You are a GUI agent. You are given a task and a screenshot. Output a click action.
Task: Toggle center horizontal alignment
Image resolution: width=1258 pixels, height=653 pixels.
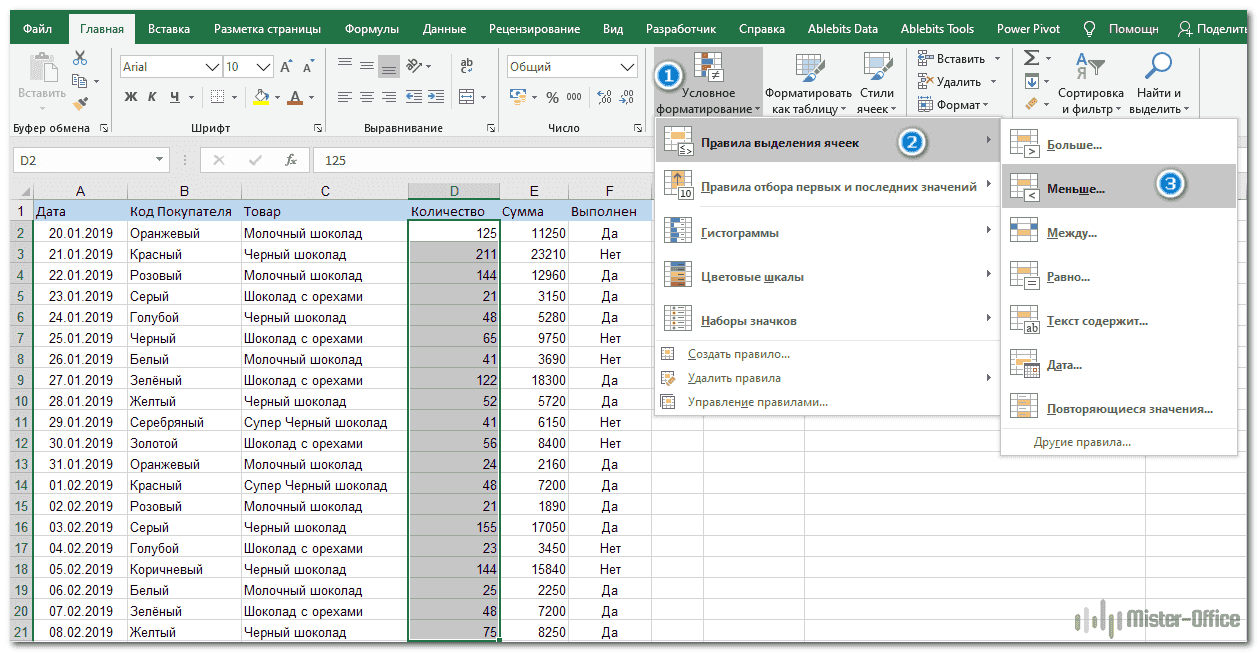coord(367,97)
